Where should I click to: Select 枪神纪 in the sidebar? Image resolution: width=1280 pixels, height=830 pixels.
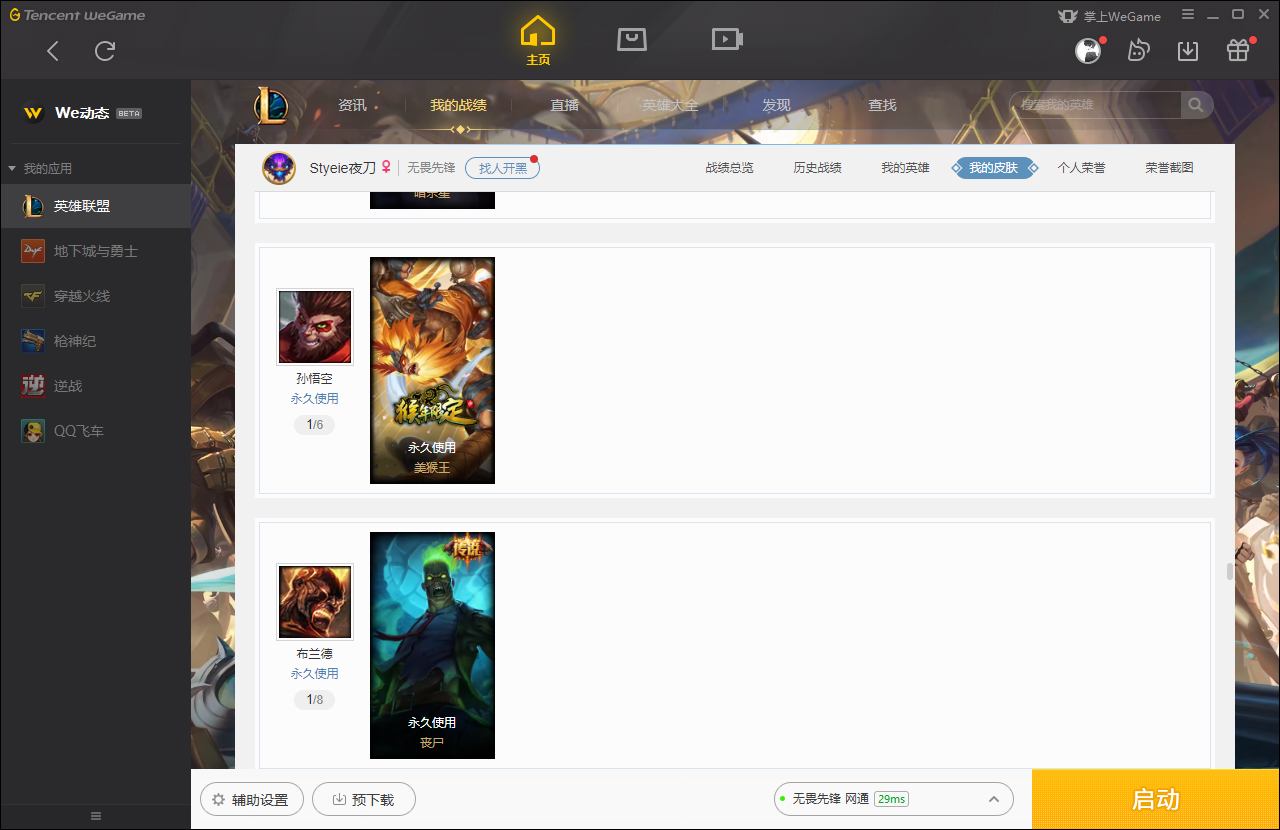point(95,341)
